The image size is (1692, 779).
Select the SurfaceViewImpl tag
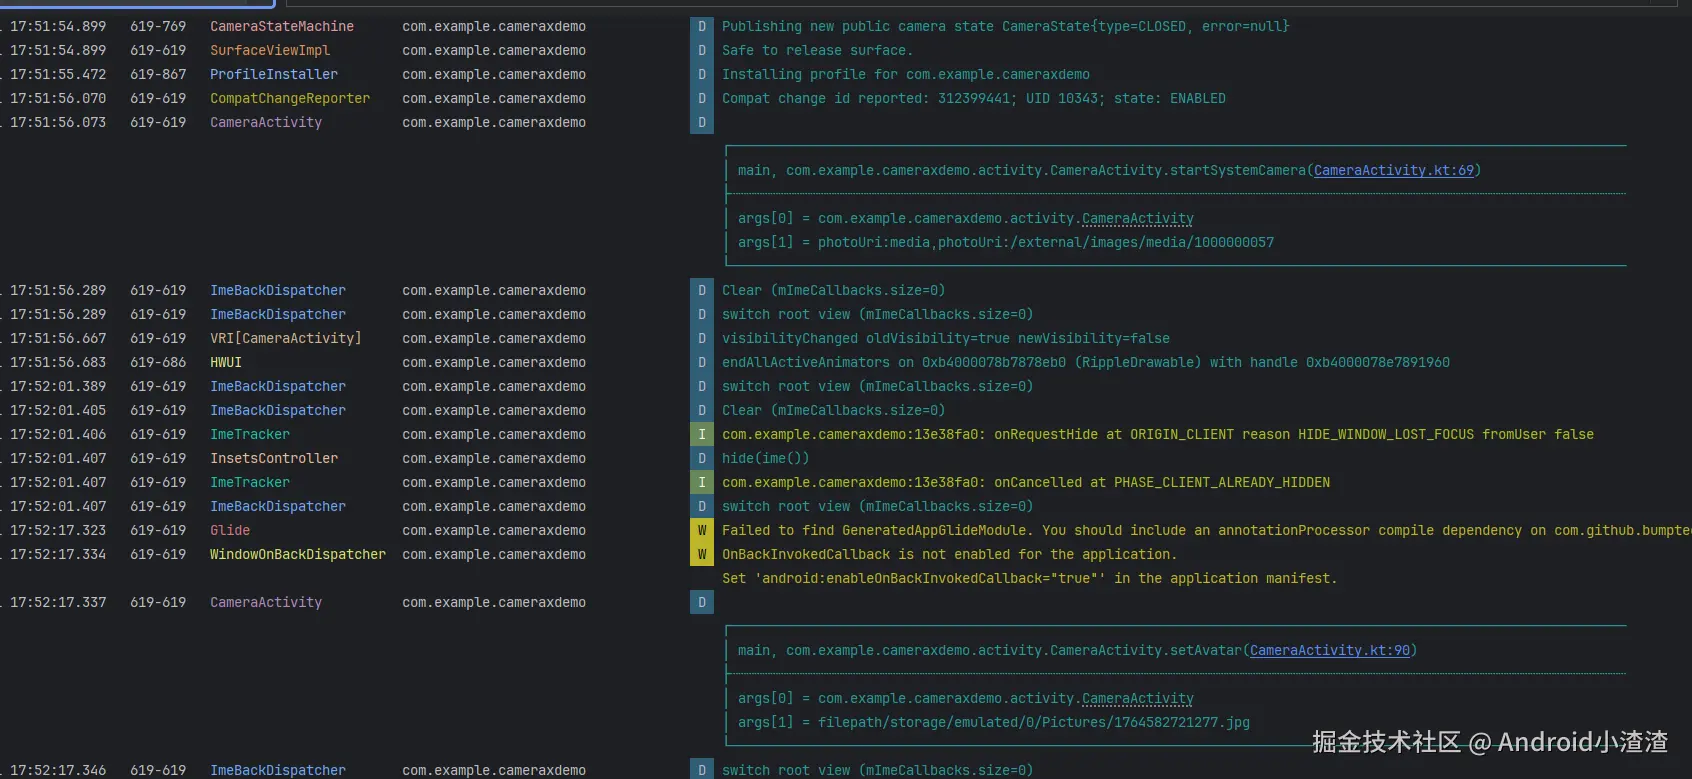pos(269,51)
